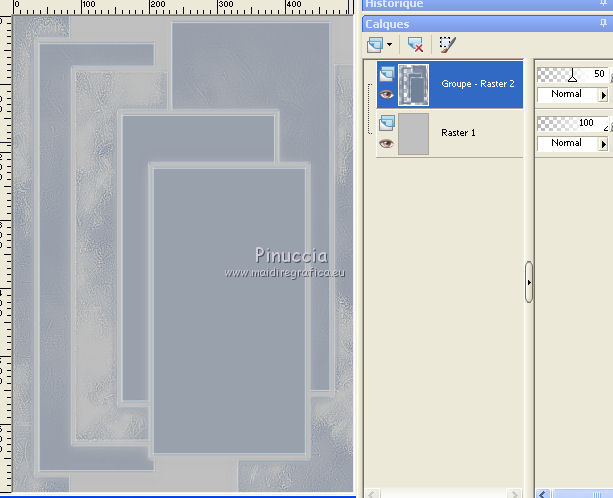Click the Groupe - Raster 2 layer thumbnail
This screenshot has width=613, height=498.
(413, 85)
